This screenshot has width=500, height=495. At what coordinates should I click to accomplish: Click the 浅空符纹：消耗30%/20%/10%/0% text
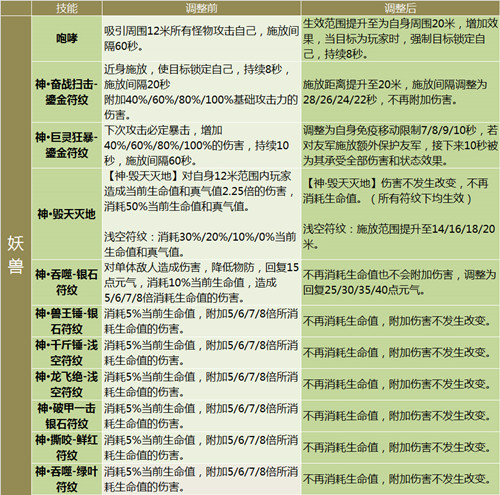200,244
